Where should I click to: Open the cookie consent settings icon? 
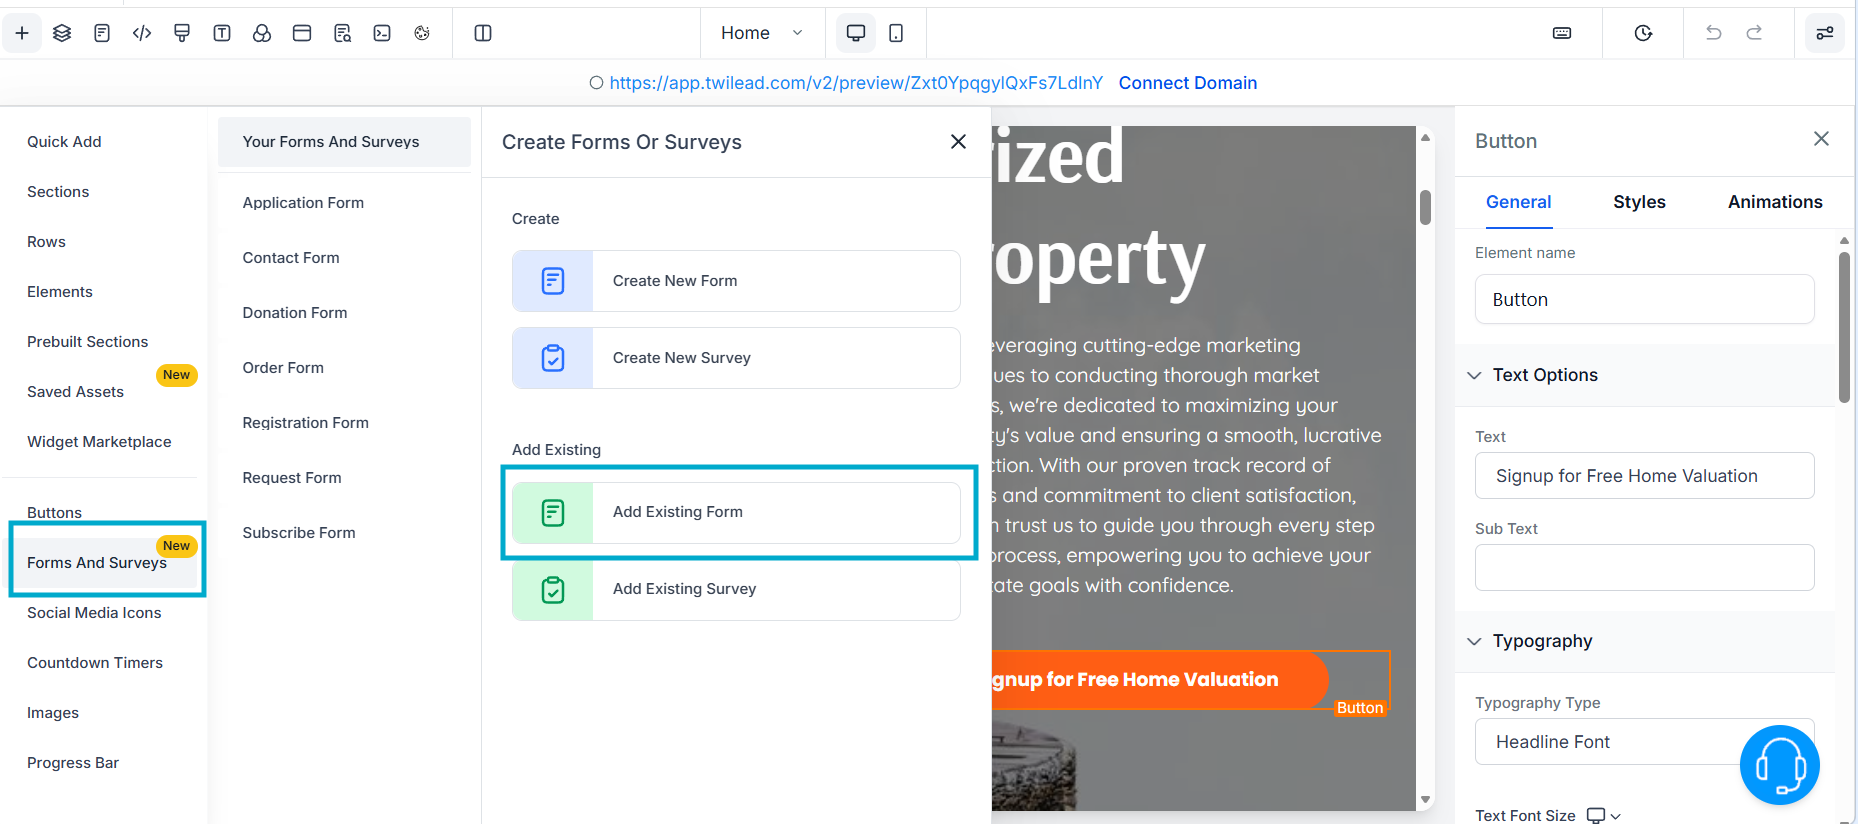tap(422, 33)
